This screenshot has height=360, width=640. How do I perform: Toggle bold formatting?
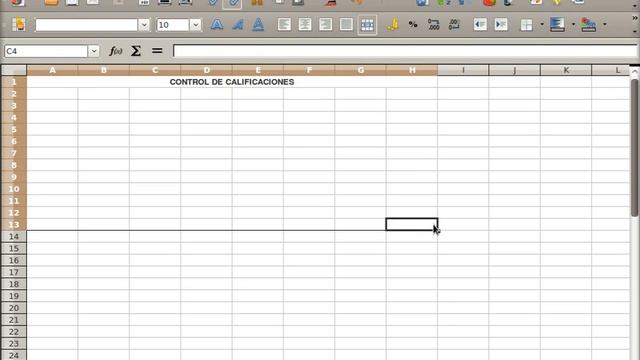217,24
